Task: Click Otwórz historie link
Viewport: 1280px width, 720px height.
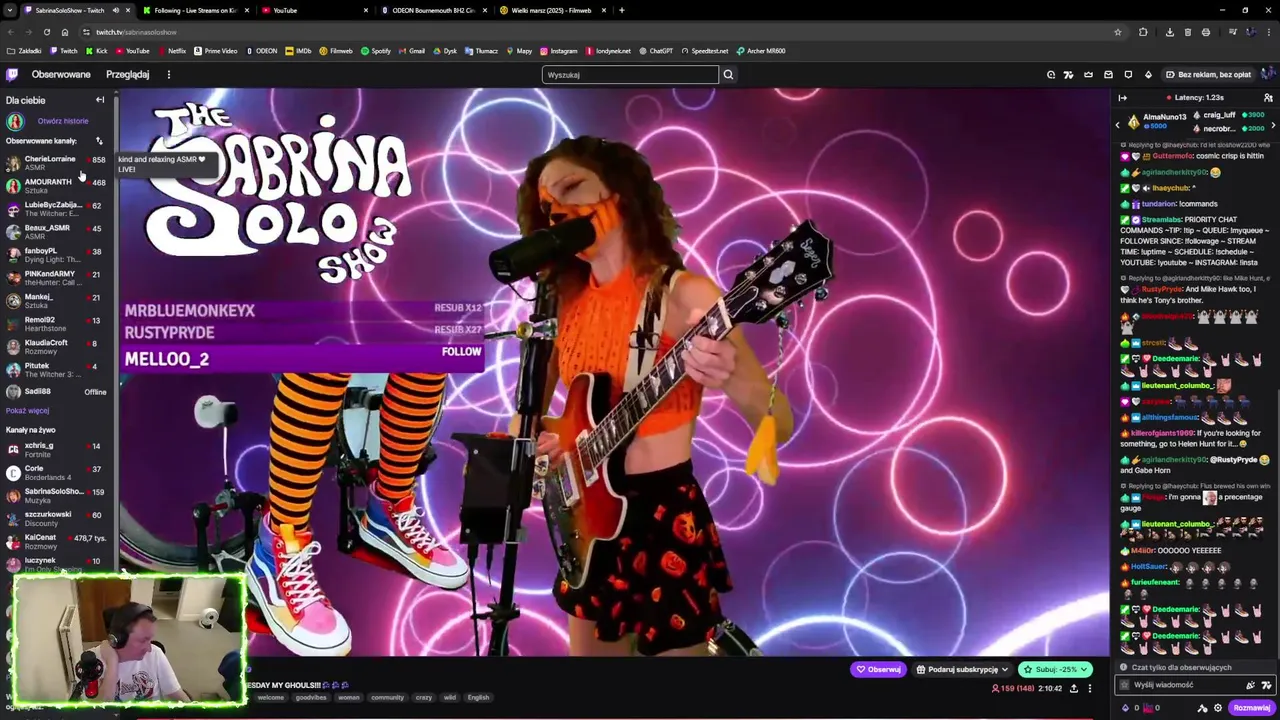Action: pyautogui.click(x=63, y=121)
